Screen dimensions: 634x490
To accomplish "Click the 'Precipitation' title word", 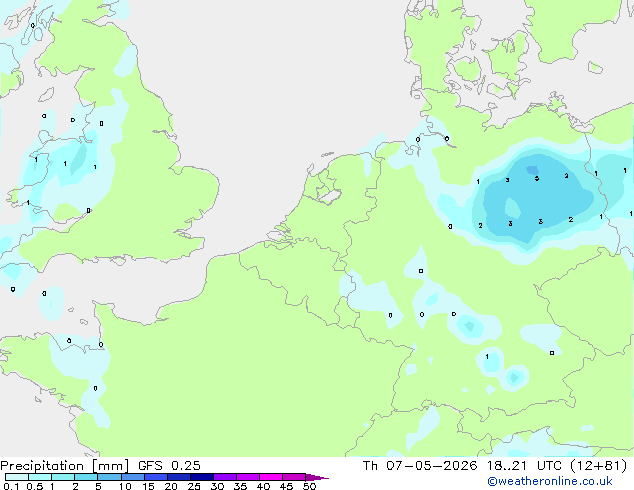I will tap(42, 466).
